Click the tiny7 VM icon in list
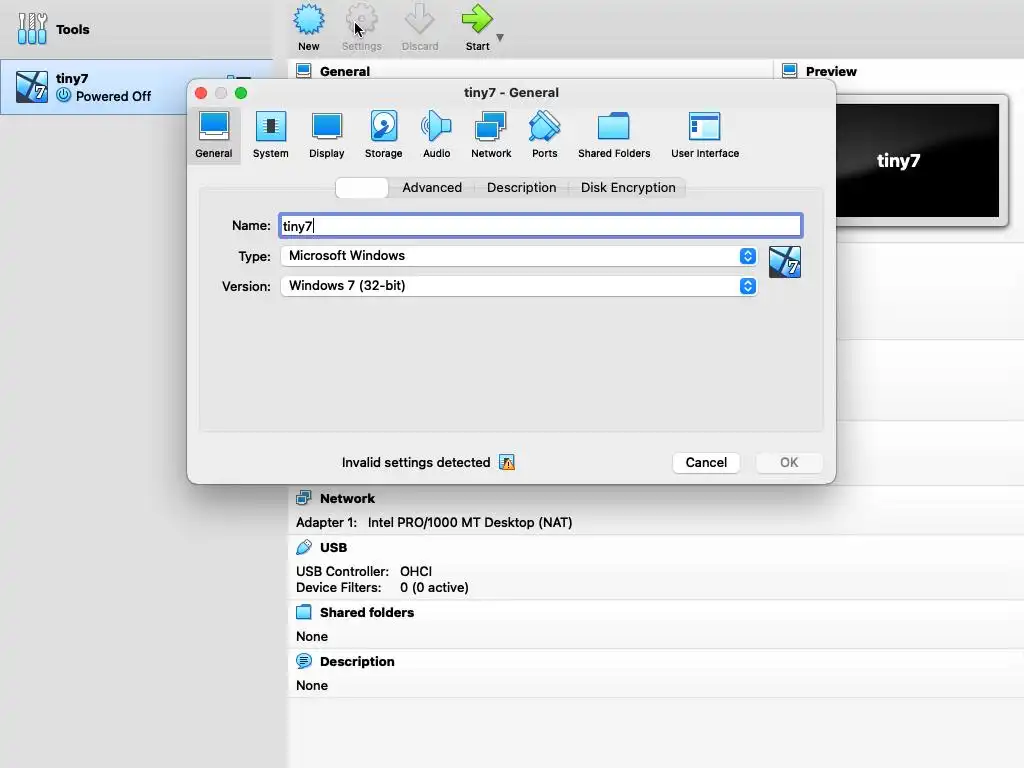 [32, 87]
